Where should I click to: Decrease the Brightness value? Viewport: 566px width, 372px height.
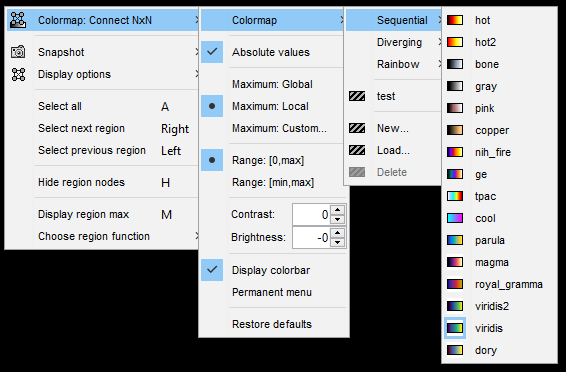click(x=338, y=242)
